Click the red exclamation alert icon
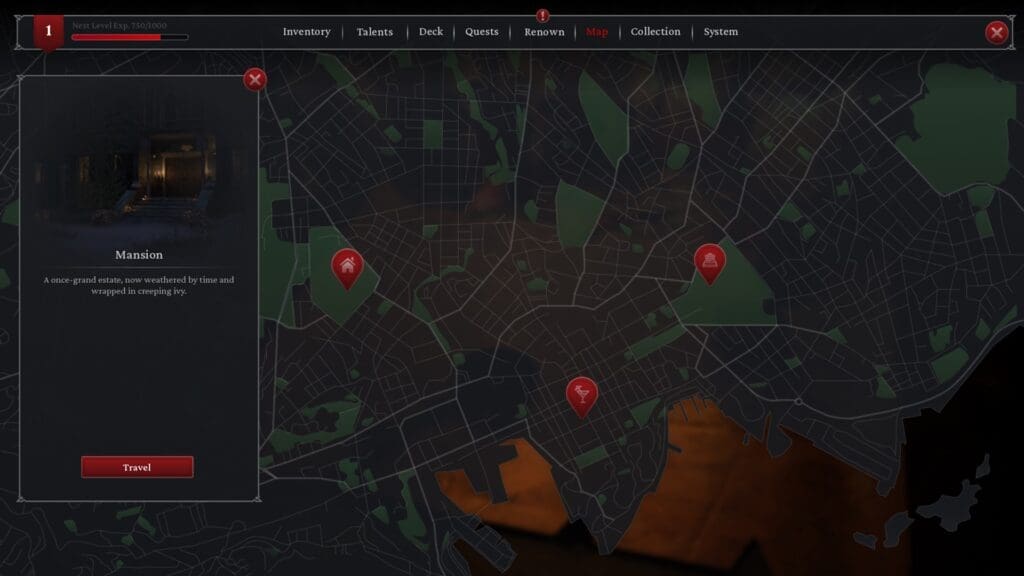This screenshot has width=1024, height=576. click(x=543, y=15)
